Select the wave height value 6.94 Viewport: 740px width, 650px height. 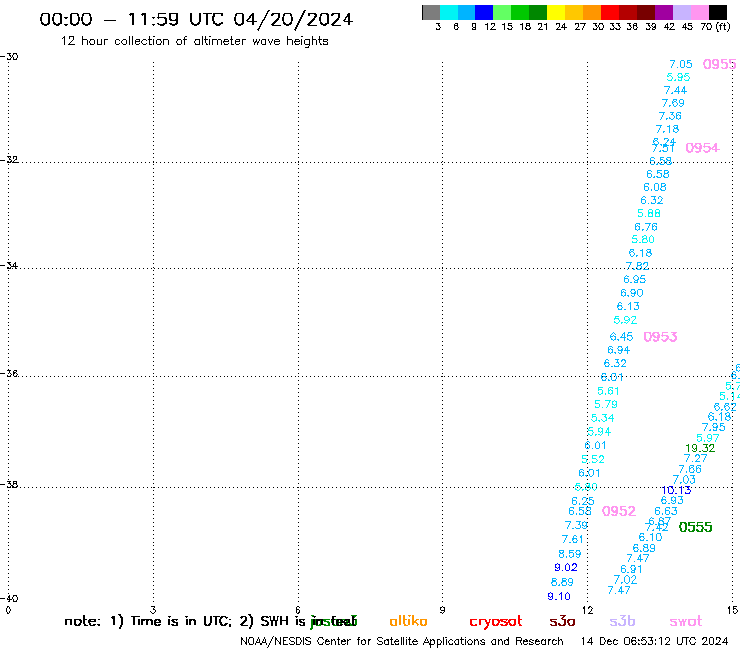point(619,350)
